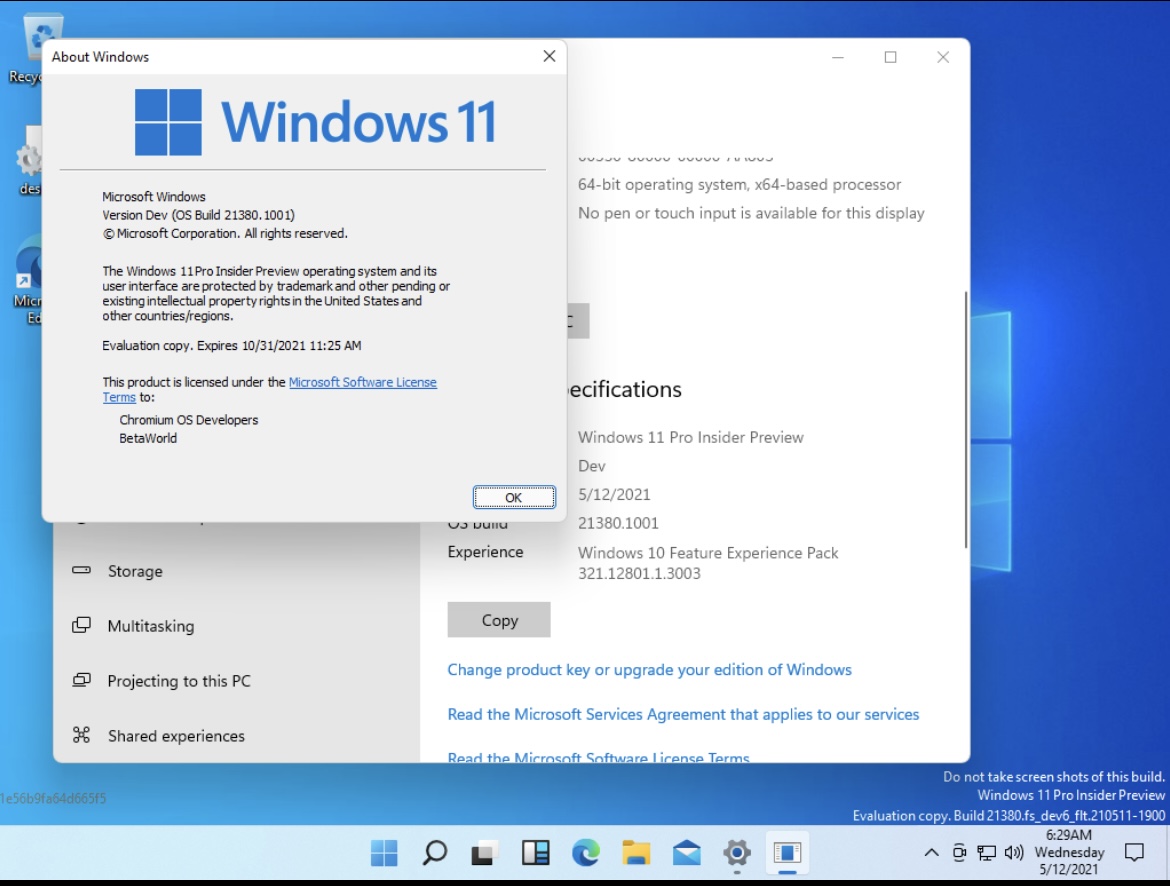Click the Meet Now tray icon
1170x886 pixels.
pos(959,852)
